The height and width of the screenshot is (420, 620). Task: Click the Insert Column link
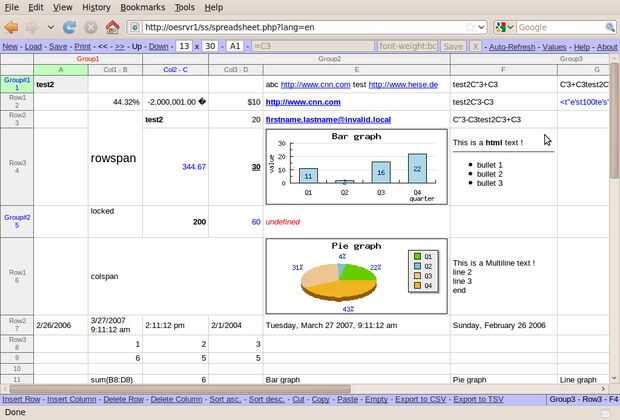[72, 399]
